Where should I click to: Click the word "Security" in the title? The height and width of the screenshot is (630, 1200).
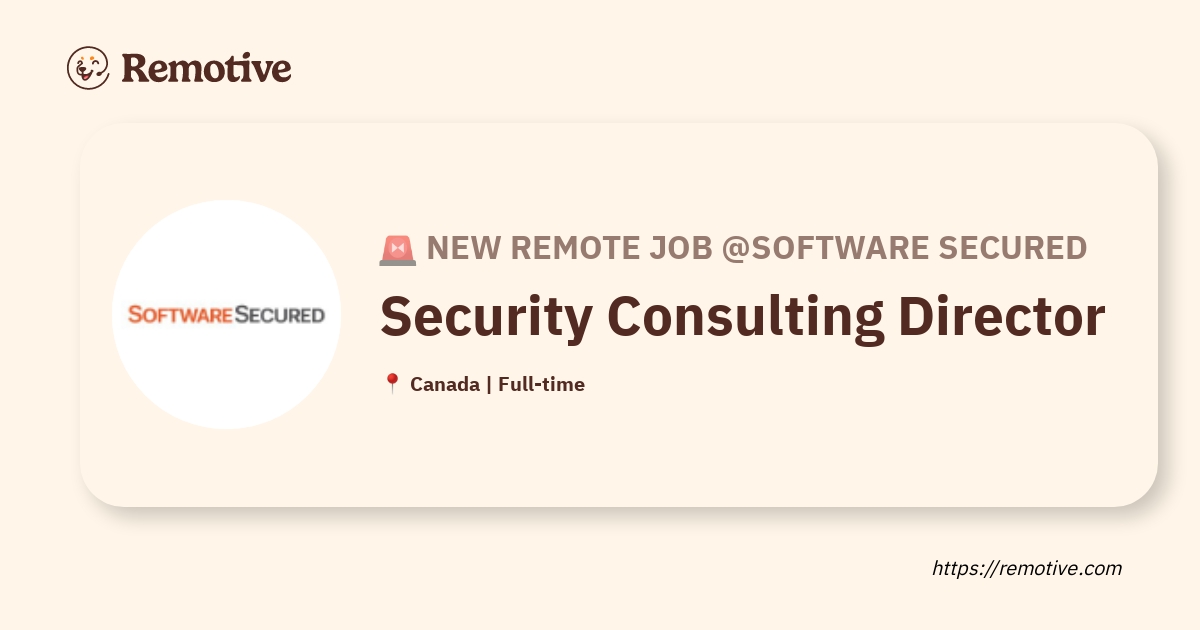pos(486,317)
